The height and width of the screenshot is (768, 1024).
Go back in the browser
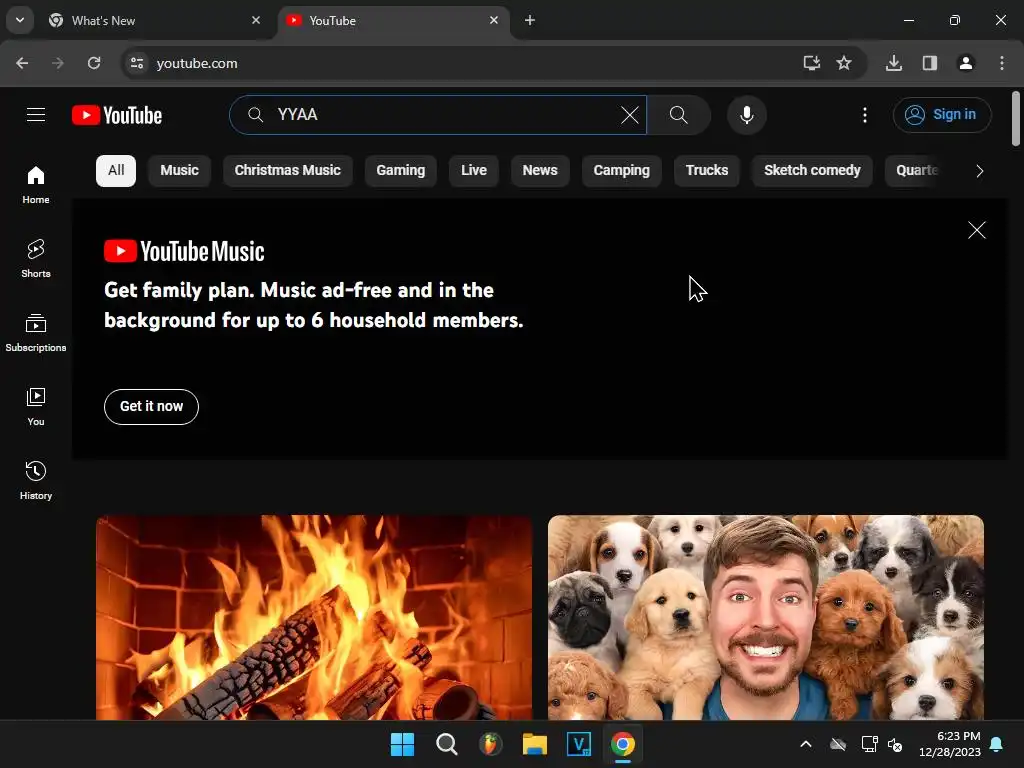22,63
